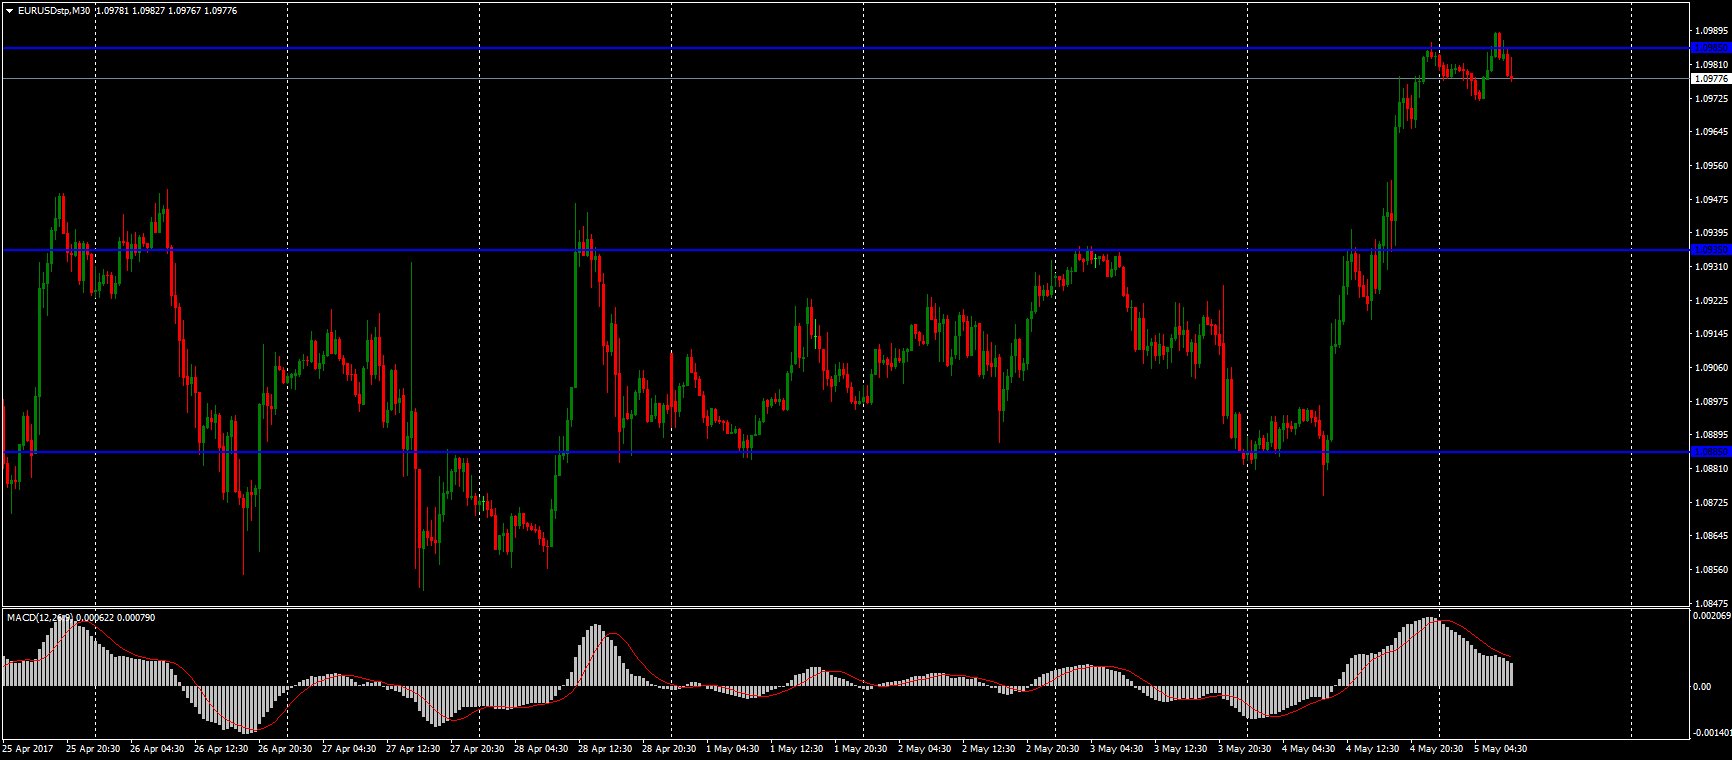This screenshot has width=1732, height=760.
Task: Select the blue horizontal line near 1.09310
Action: coord(845,250)
